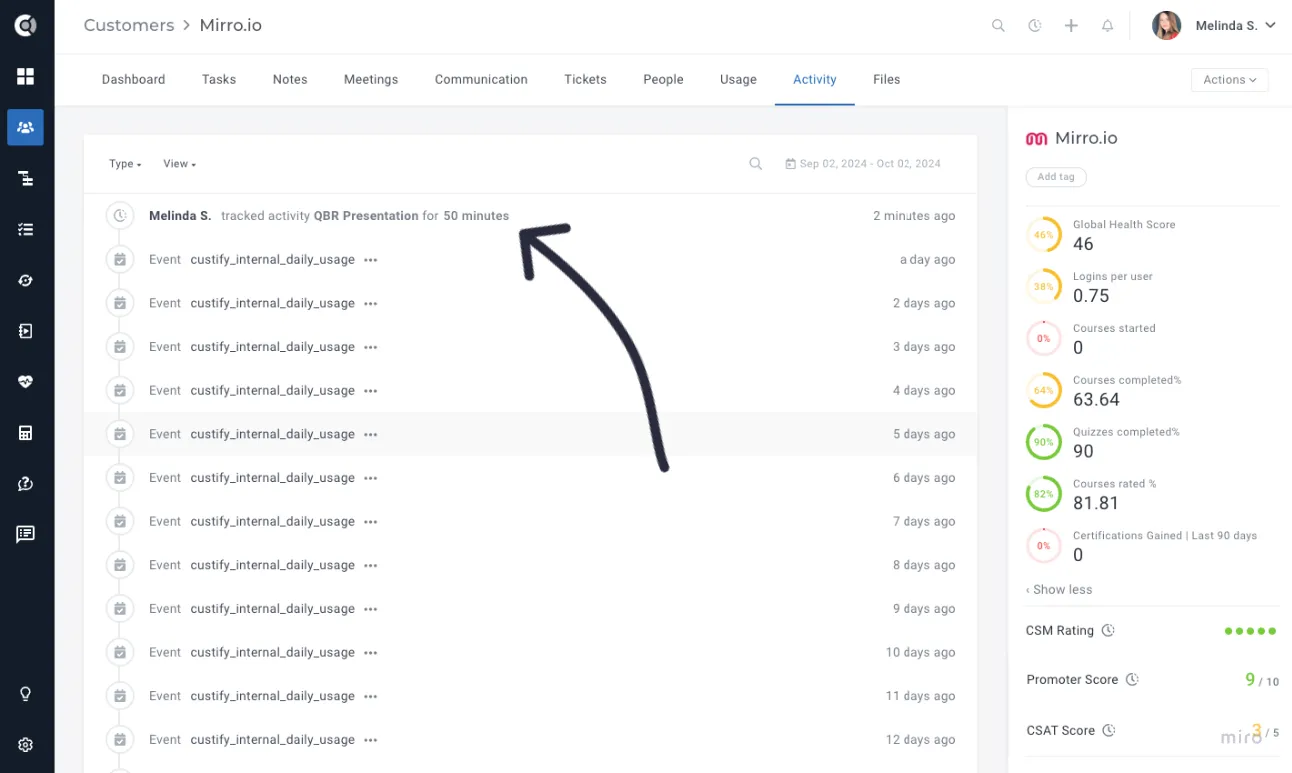Image resolution: width=1292 pixels, height=773 pixels.
Task: Open the Tickets tab
Action: 585,80
